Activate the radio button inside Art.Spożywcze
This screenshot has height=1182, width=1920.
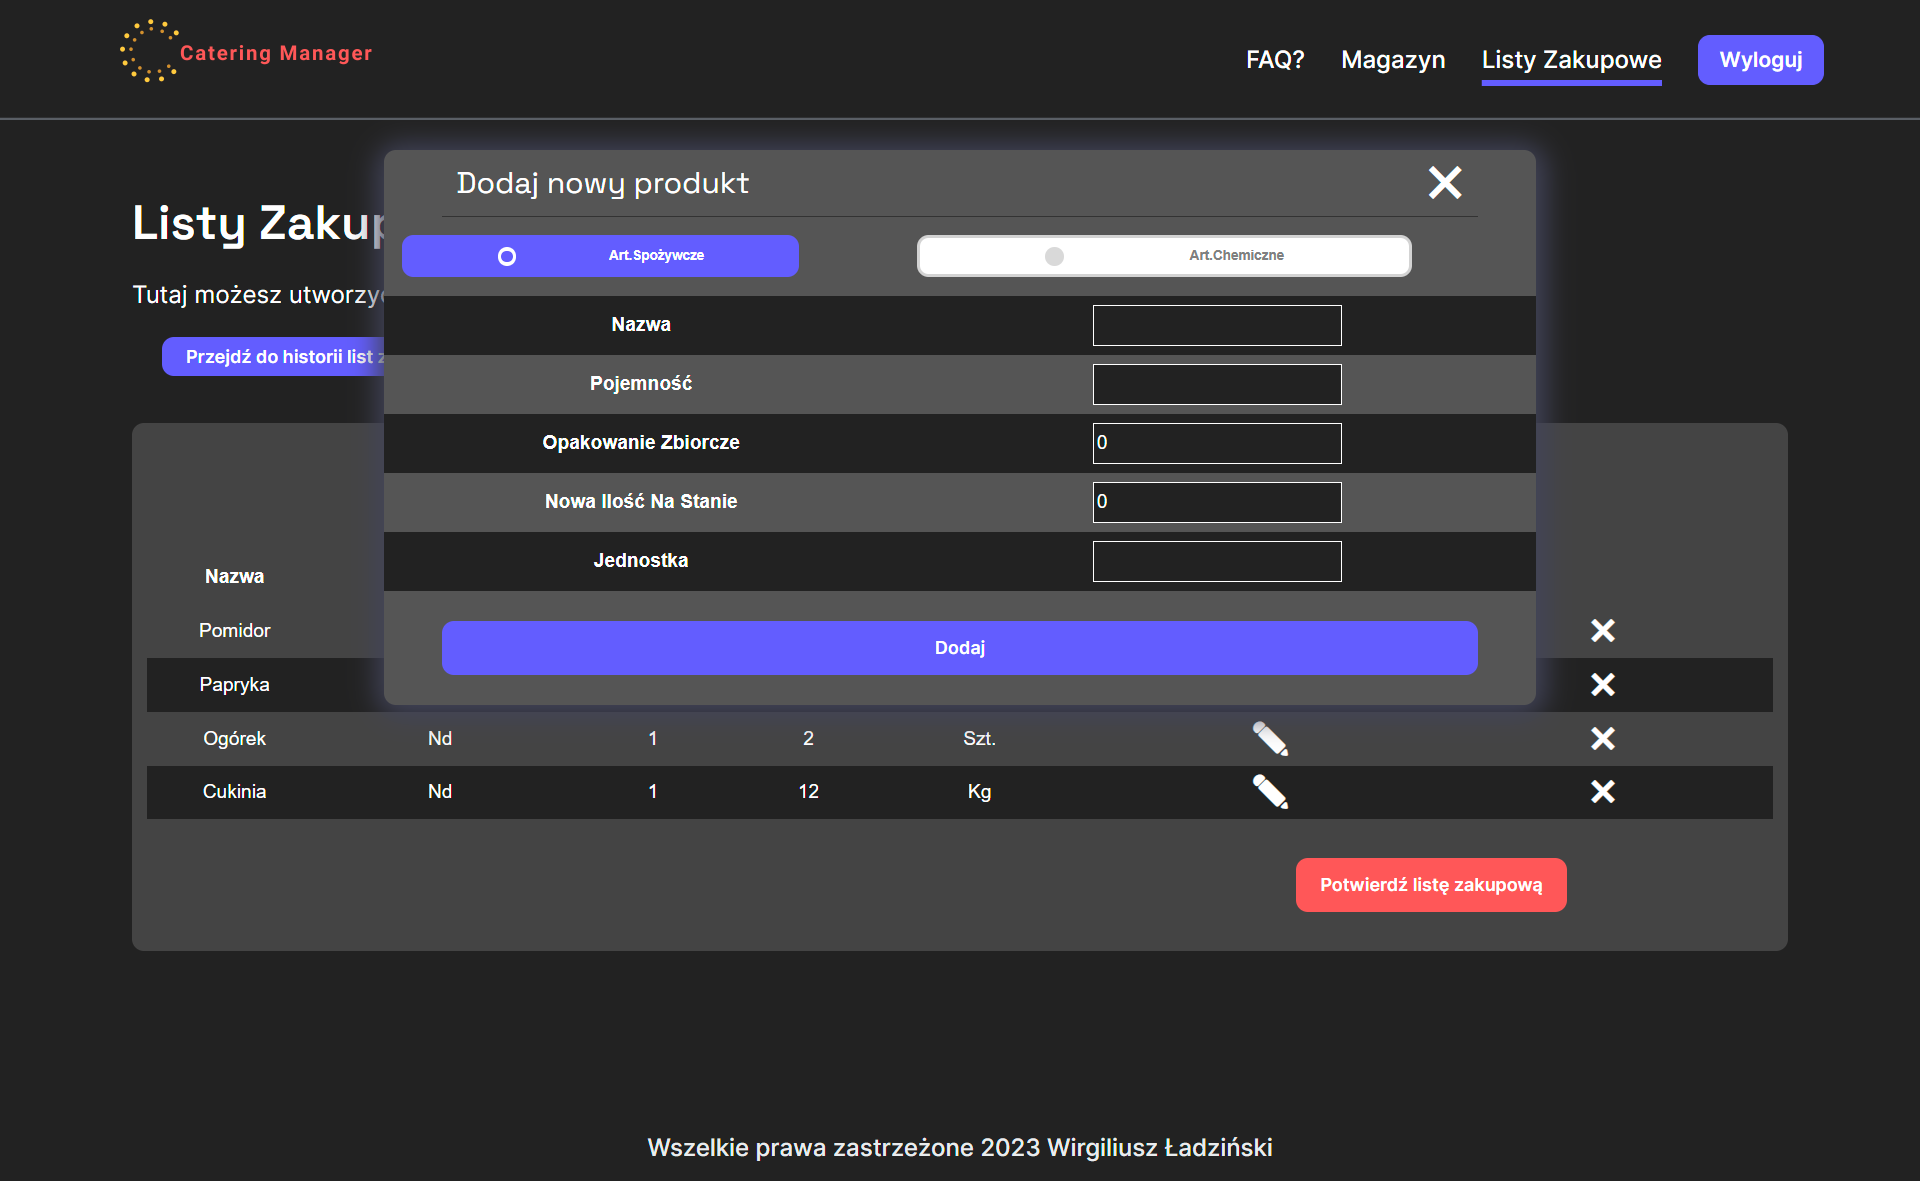click(x=507, y=256)
